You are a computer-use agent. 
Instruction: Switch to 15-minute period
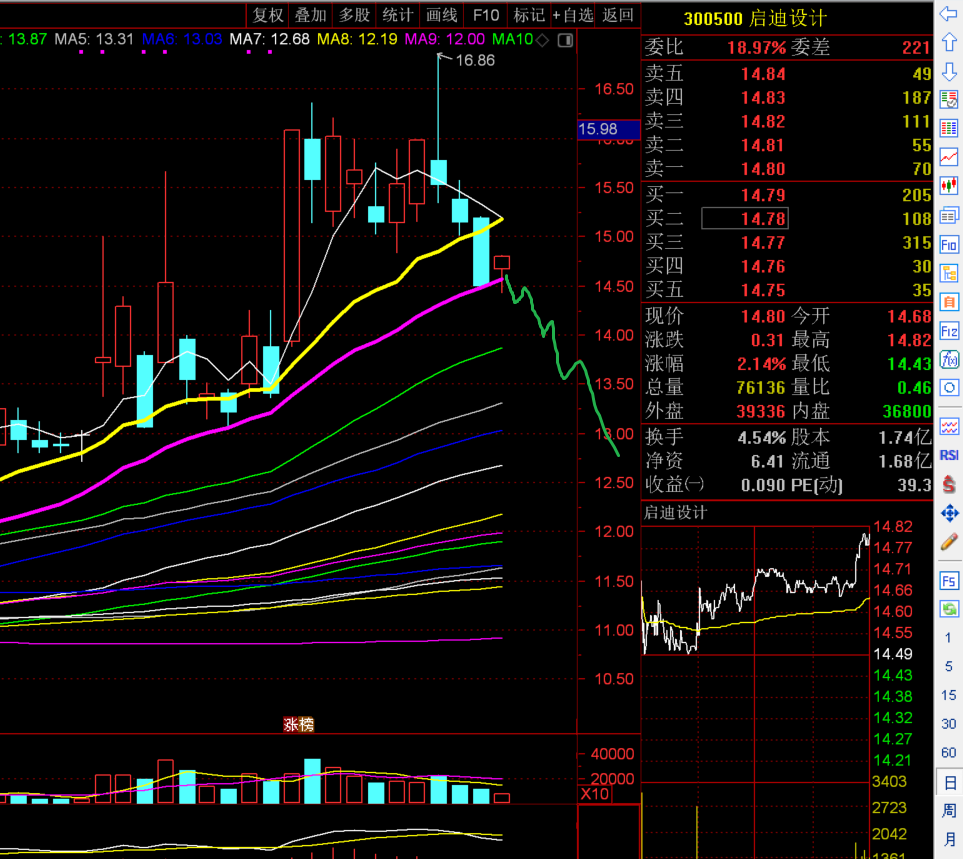pyautogui.click(x=948, y=695)
